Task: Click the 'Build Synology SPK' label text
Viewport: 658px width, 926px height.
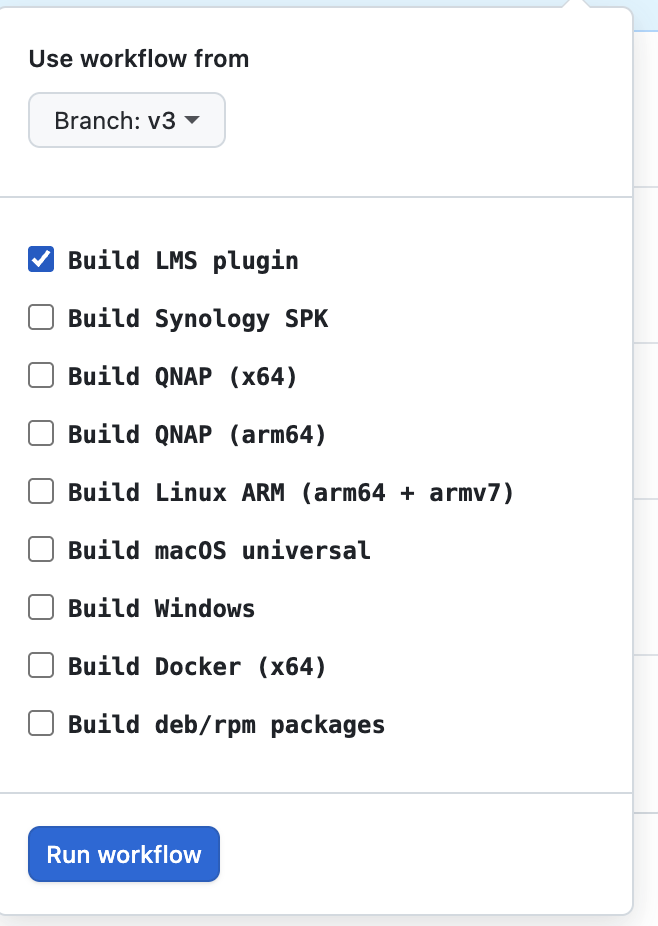Action: coord(198,319)
